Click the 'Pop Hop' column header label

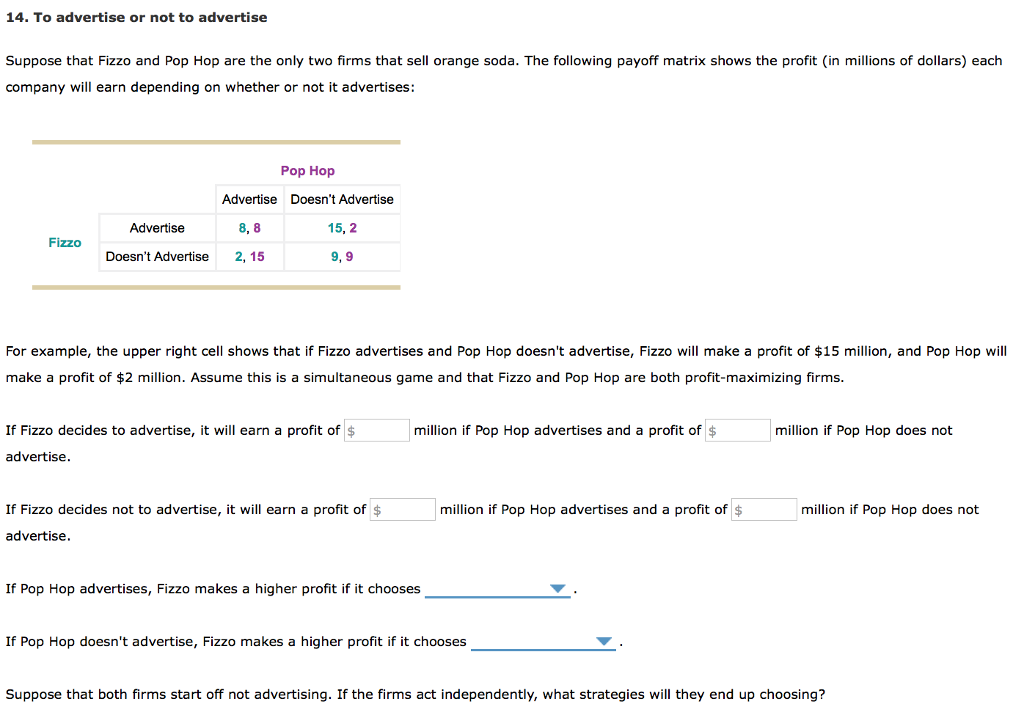pyautogui.click(x=307, y=170)
